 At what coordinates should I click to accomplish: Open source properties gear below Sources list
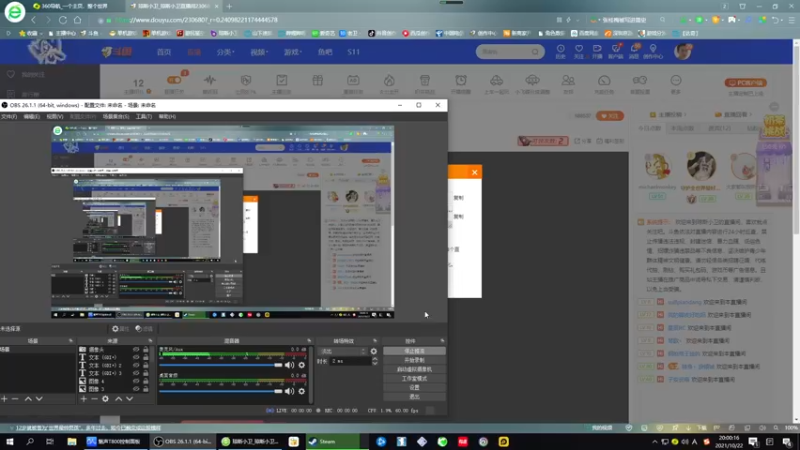click(106, 398)
